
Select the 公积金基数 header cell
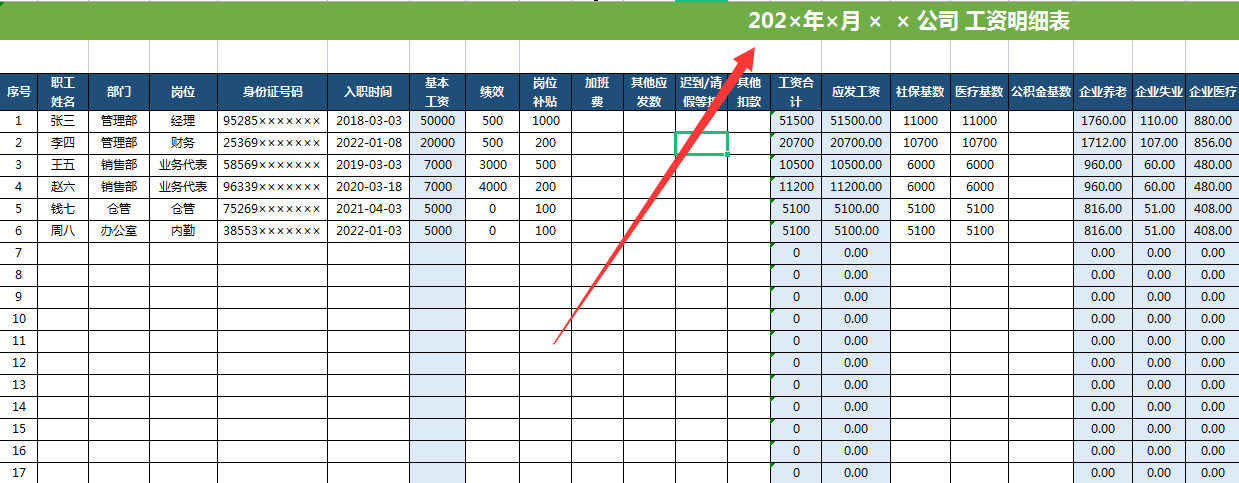coord(1041,92)
